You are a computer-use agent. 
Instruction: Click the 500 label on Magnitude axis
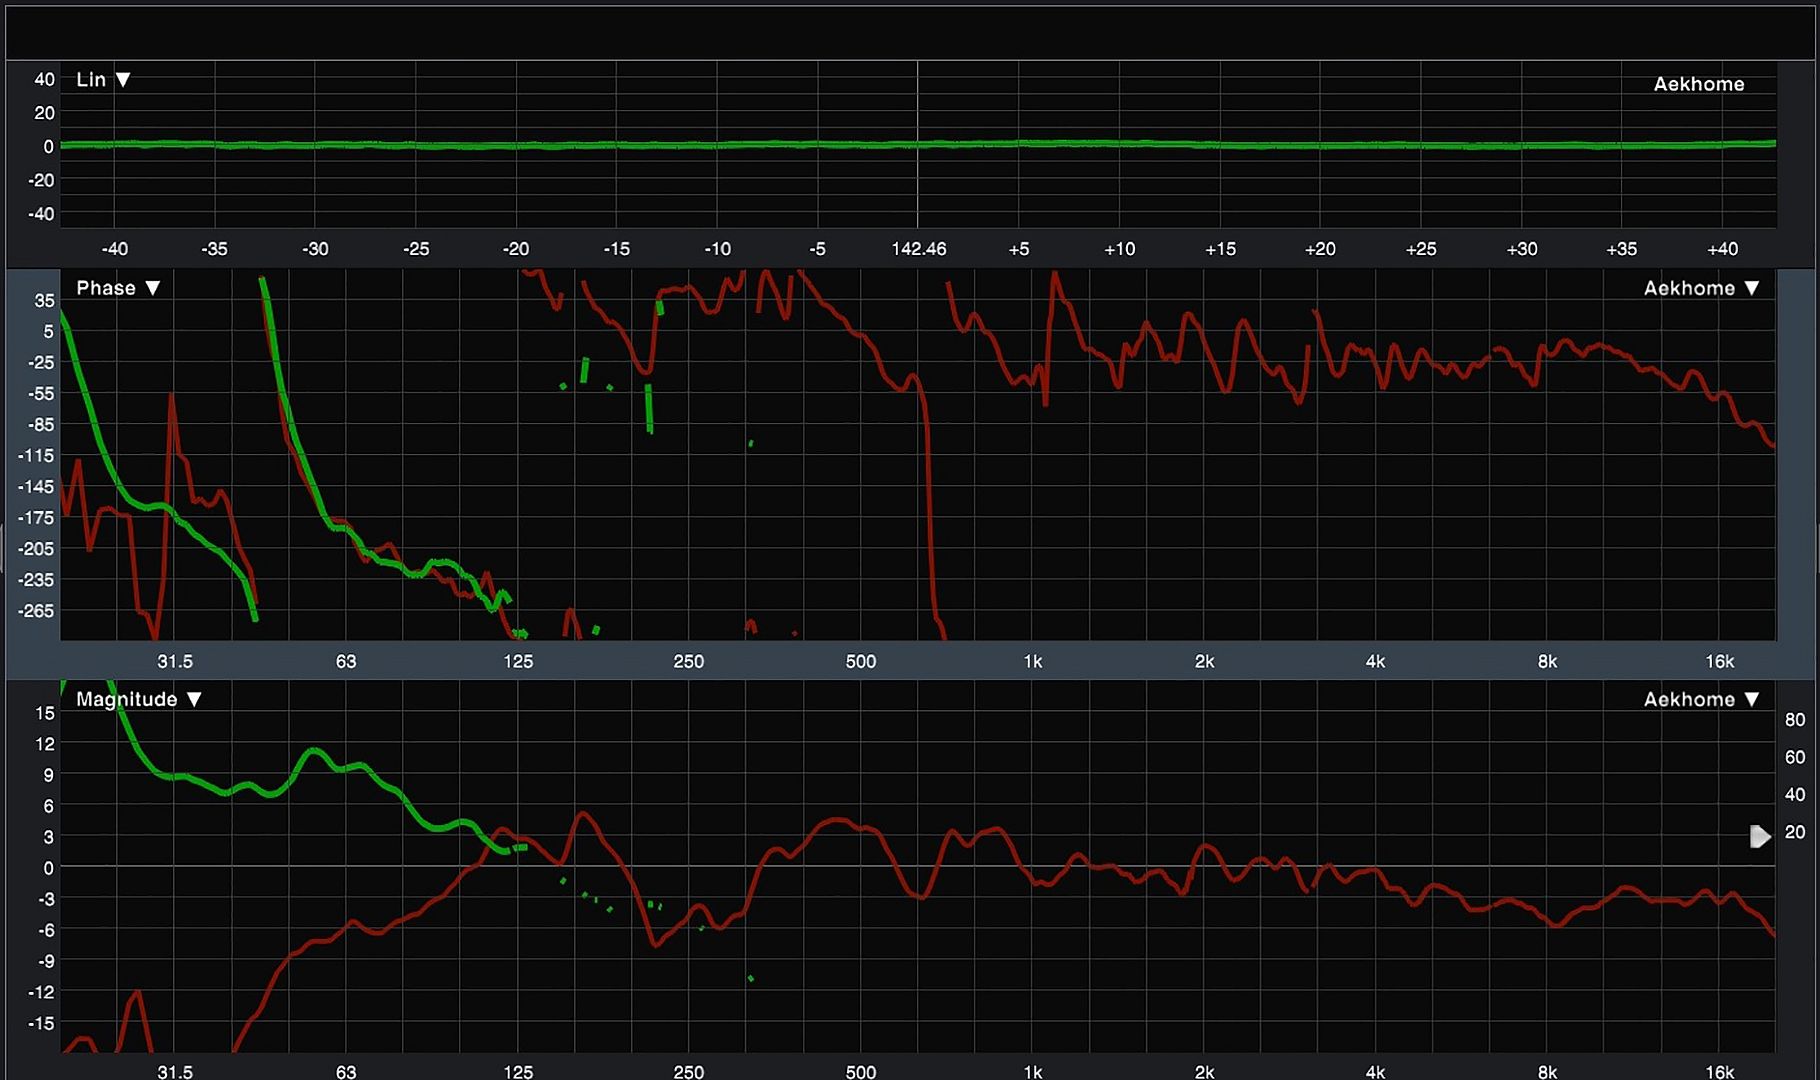pyautogui.click(x=860, y=1072)
